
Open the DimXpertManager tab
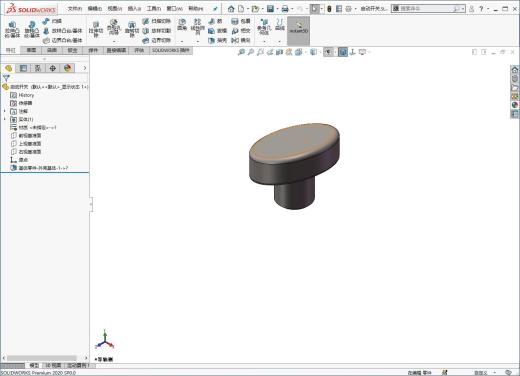click(53, 68)
